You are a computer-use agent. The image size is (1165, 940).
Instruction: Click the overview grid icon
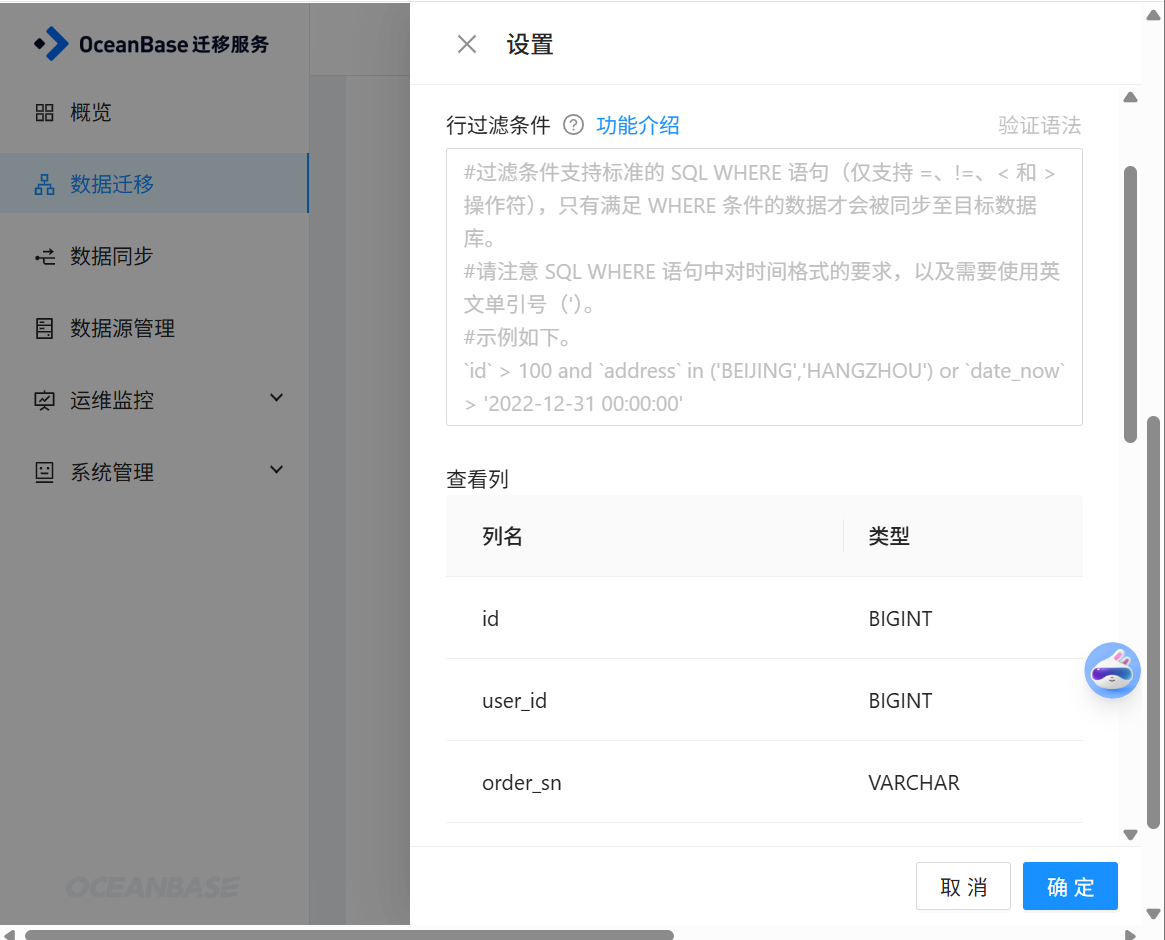pos(44,112)
